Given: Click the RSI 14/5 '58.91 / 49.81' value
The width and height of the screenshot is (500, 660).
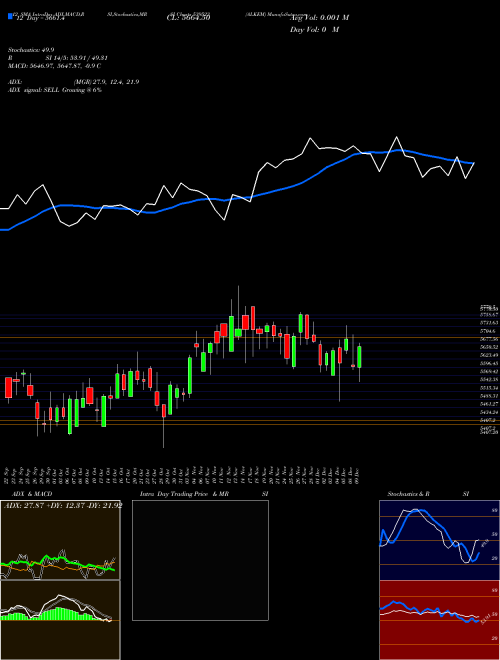Looking at the screenshot, I should click(x=87, y=59).
